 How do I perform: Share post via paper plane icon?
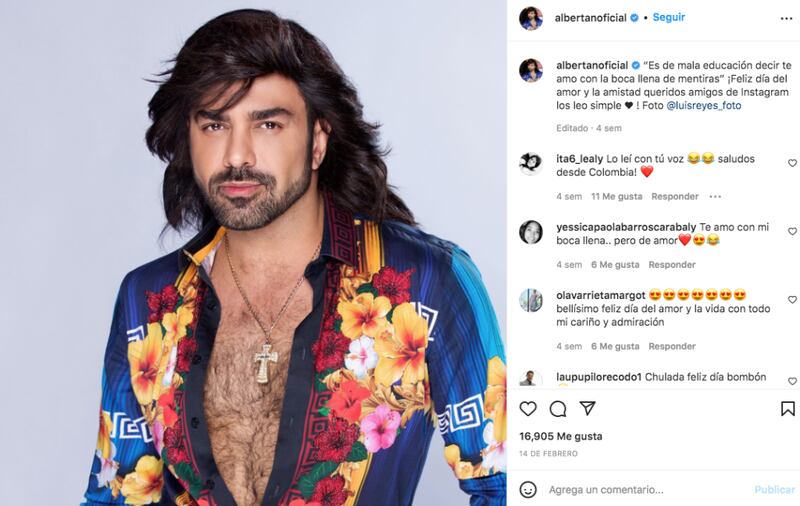pos(587,408)
